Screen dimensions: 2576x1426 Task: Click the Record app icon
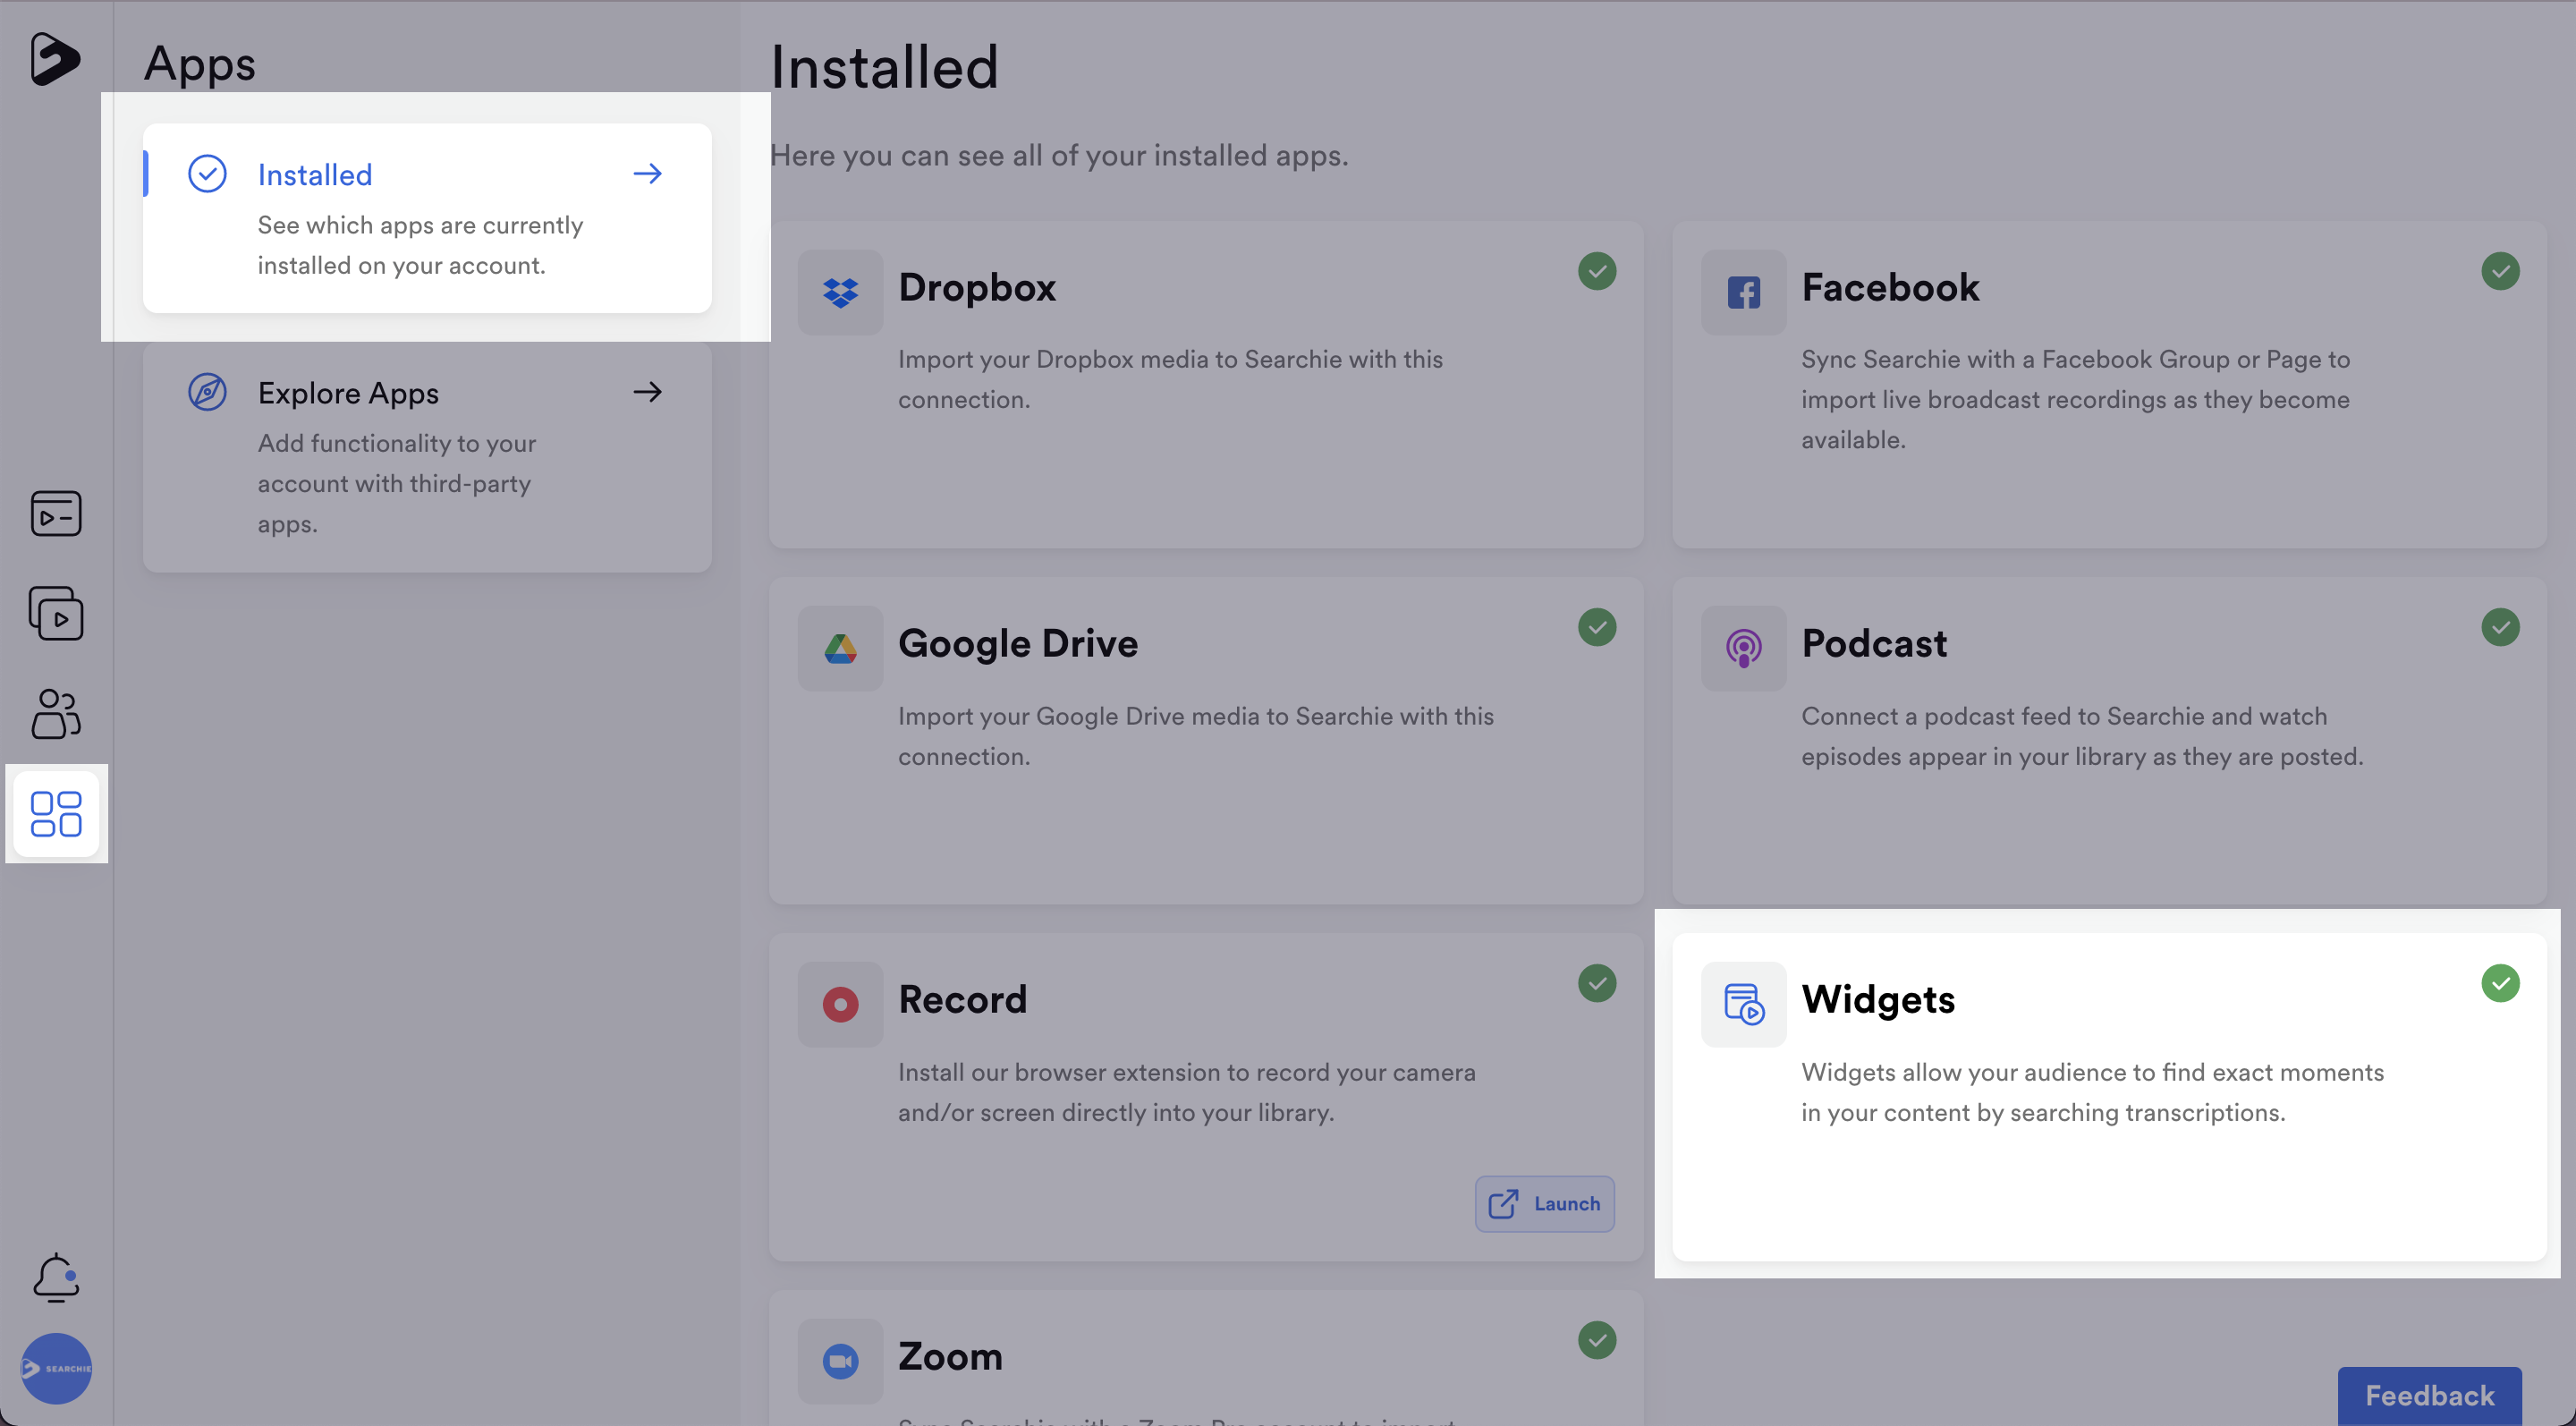840,1004
